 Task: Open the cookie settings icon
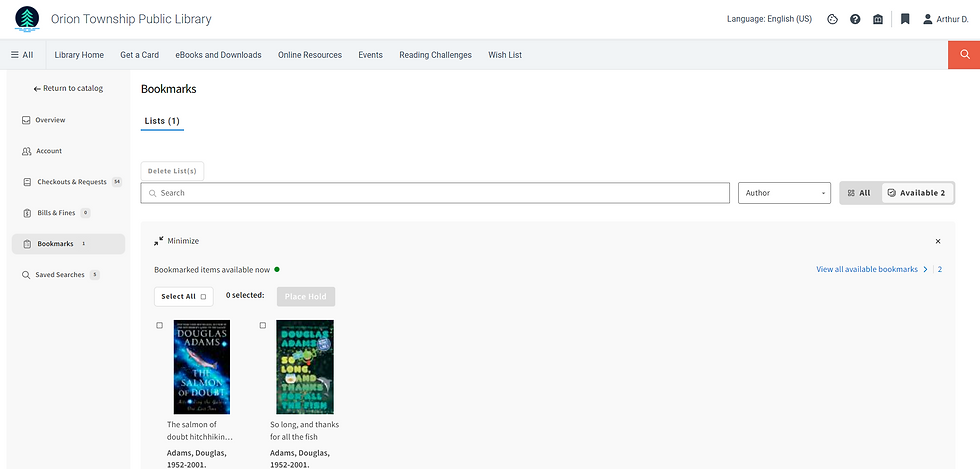[x=832, y=19]
